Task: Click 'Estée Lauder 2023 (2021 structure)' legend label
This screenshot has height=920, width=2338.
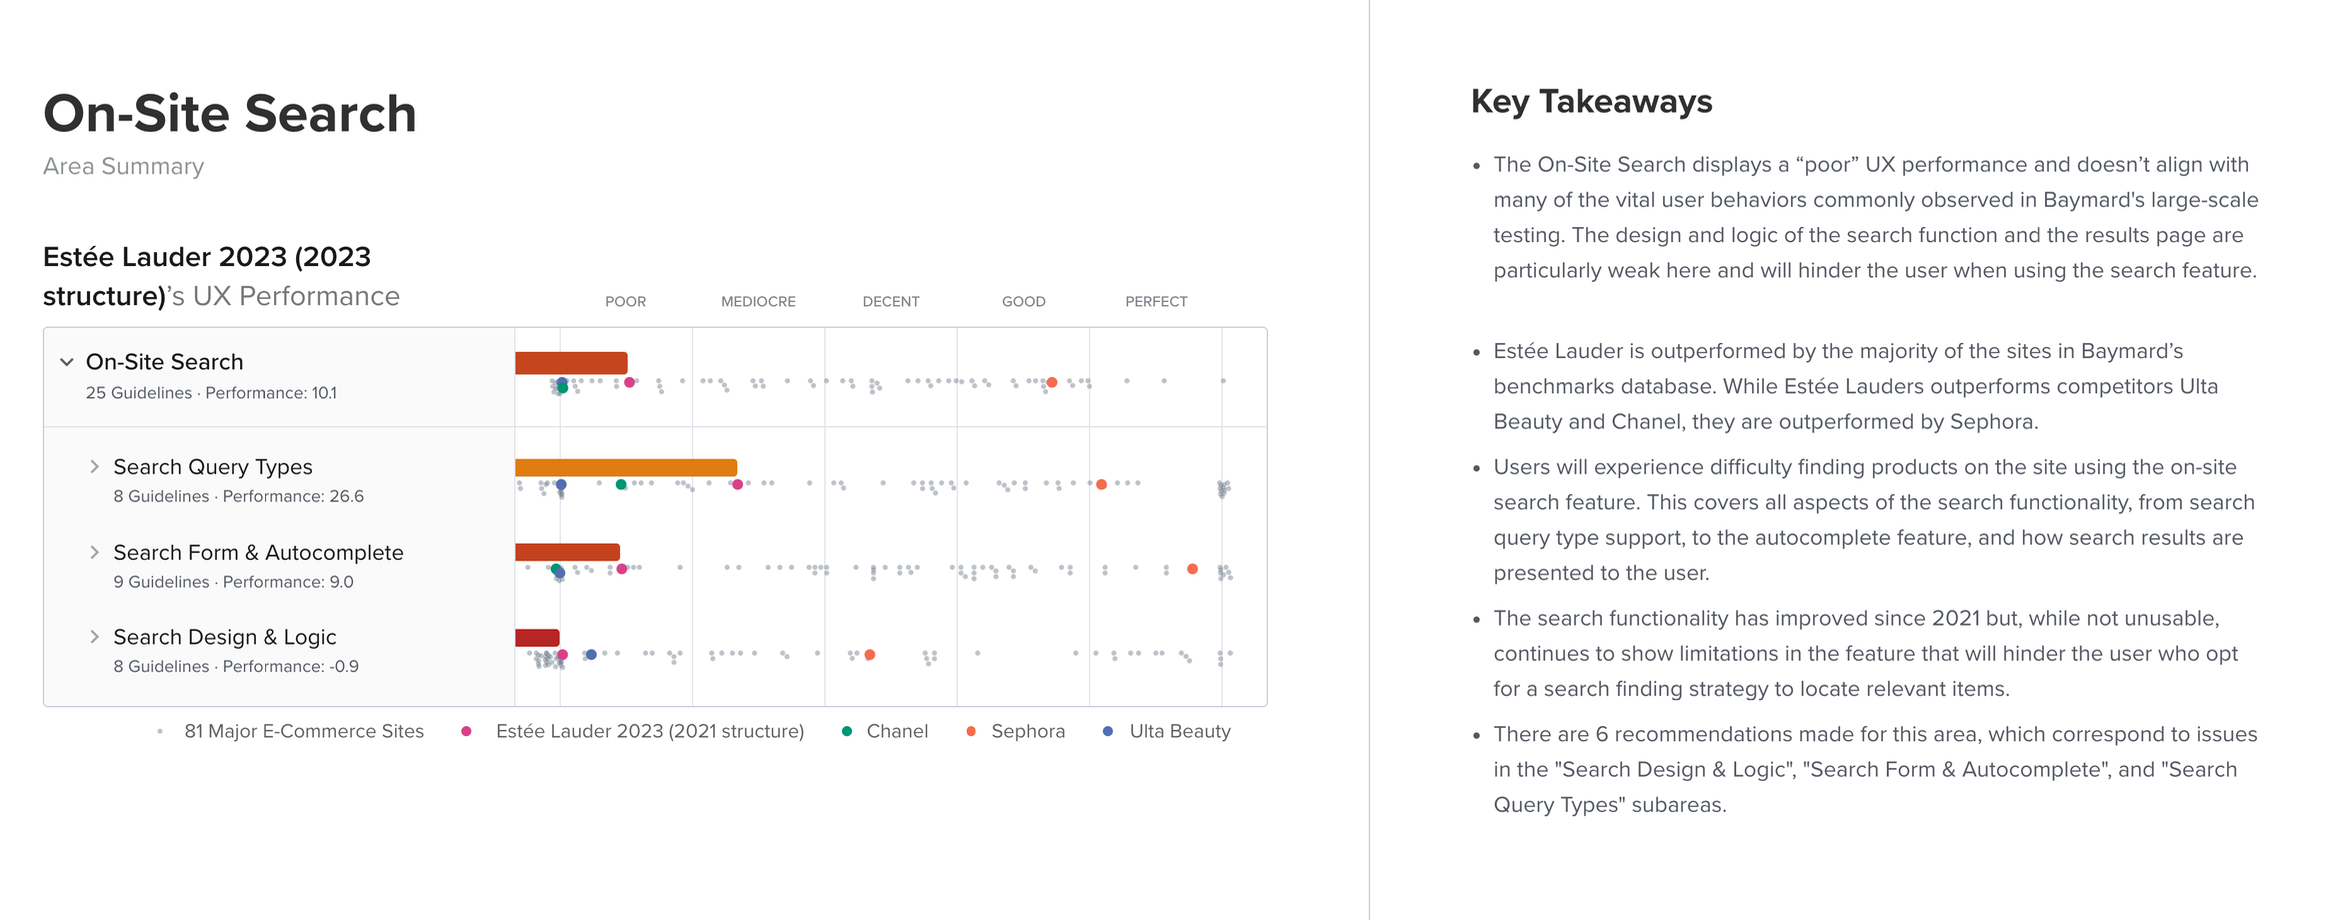Action: [x=650, y=732]
